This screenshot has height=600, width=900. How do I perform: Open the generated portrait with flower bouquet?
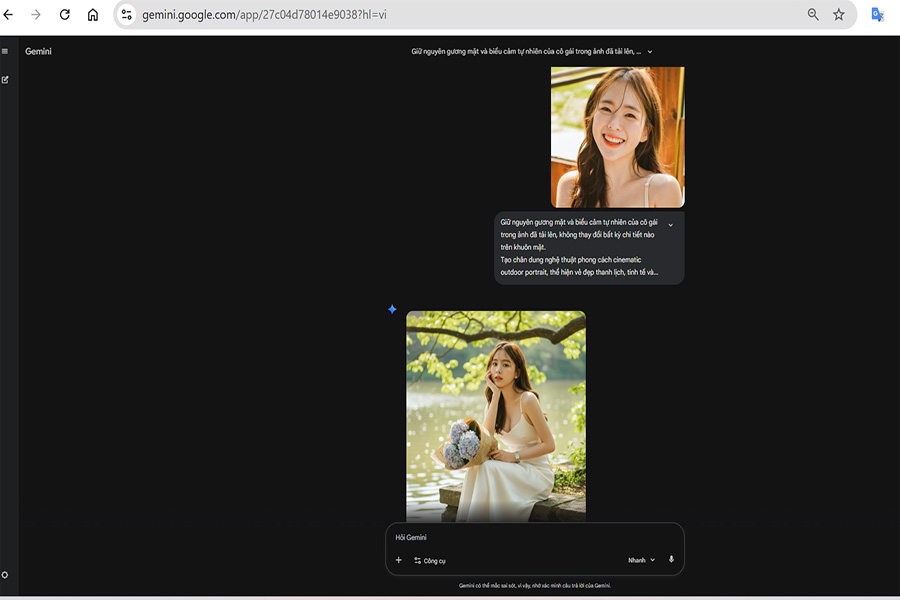(495, 415)
